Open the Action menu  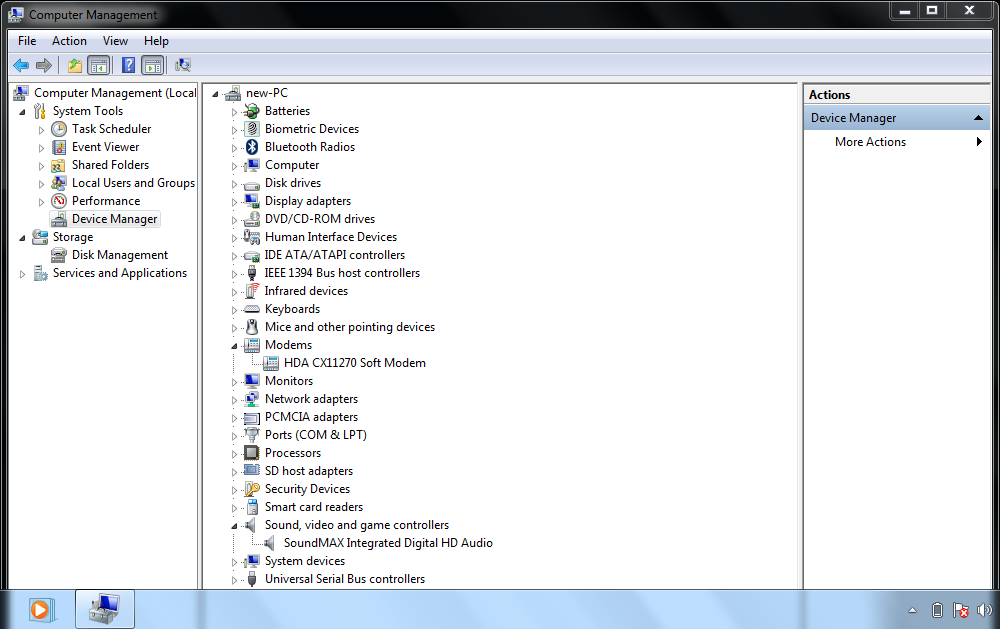tap(69, 41)
